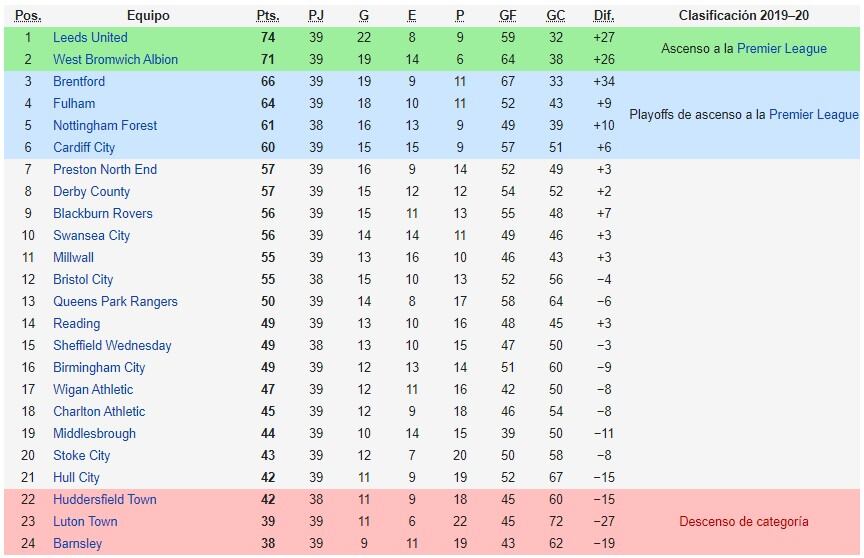Open Sheffield Wednesday team page
Screen dimensions: 864x558
(x=112, y=346)
